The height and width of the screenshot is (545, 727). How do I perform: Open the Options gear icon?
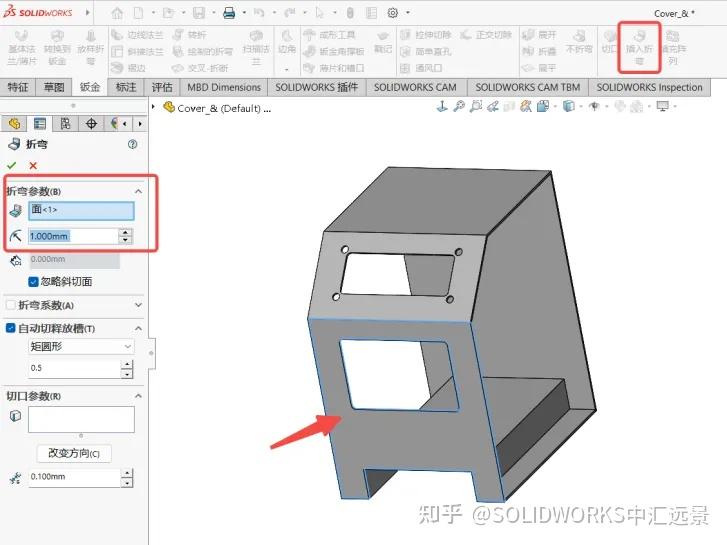click(x=392, y=13)
